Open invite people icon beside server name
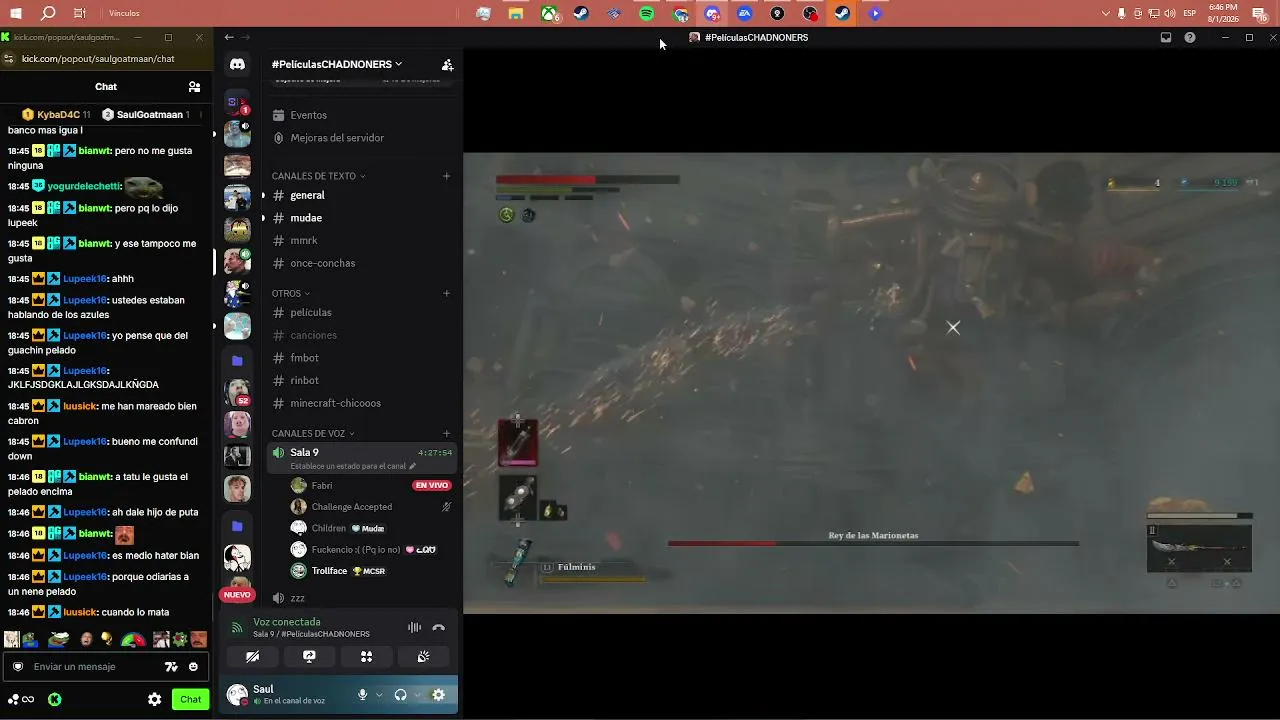 coord(447,65)
